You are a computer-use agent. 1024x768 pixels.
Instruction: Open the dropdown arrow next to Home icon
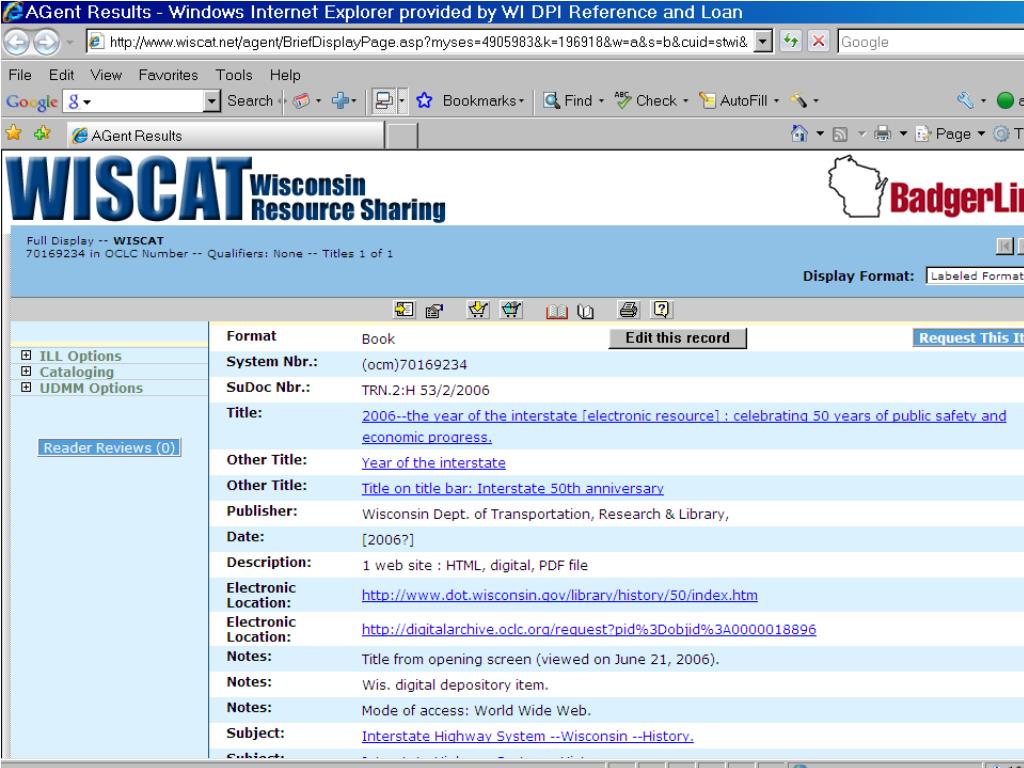pyautogui.click(x=820, y=134)
